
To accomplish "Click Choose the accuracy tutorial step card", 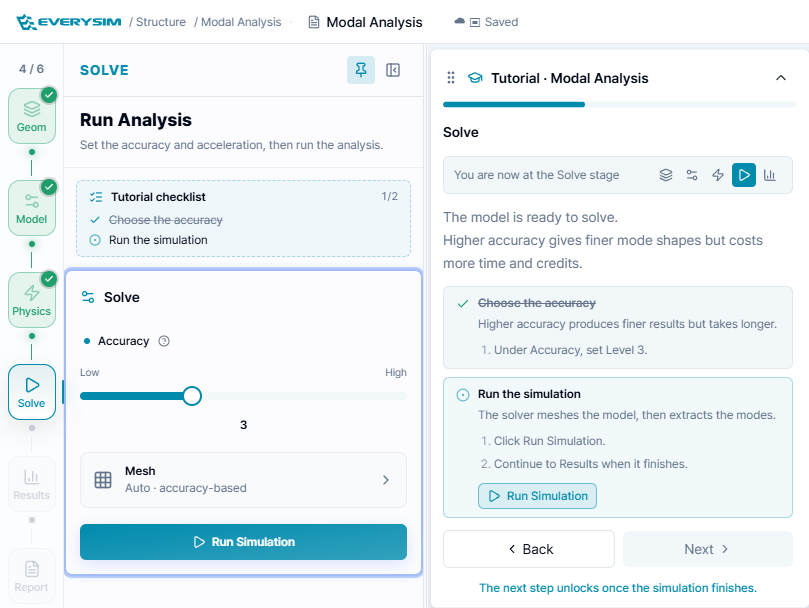I will (x=618, y=327).
